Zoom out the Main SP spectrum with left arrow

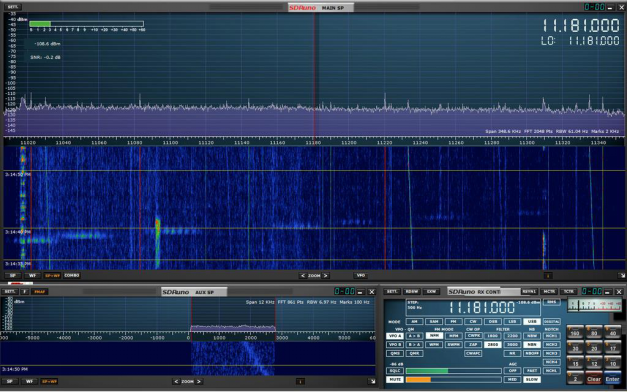tap(303, 276)
